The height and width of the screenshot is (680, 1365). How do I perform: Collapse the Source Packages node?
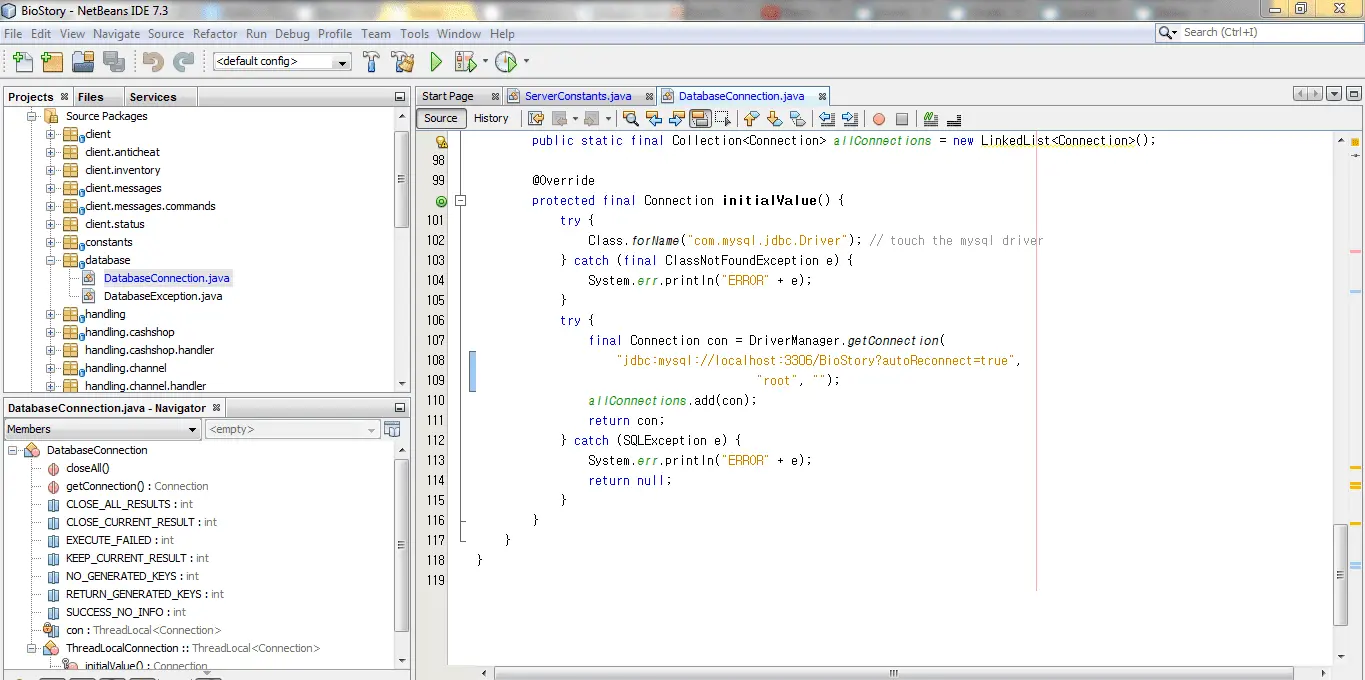(31, 116)
